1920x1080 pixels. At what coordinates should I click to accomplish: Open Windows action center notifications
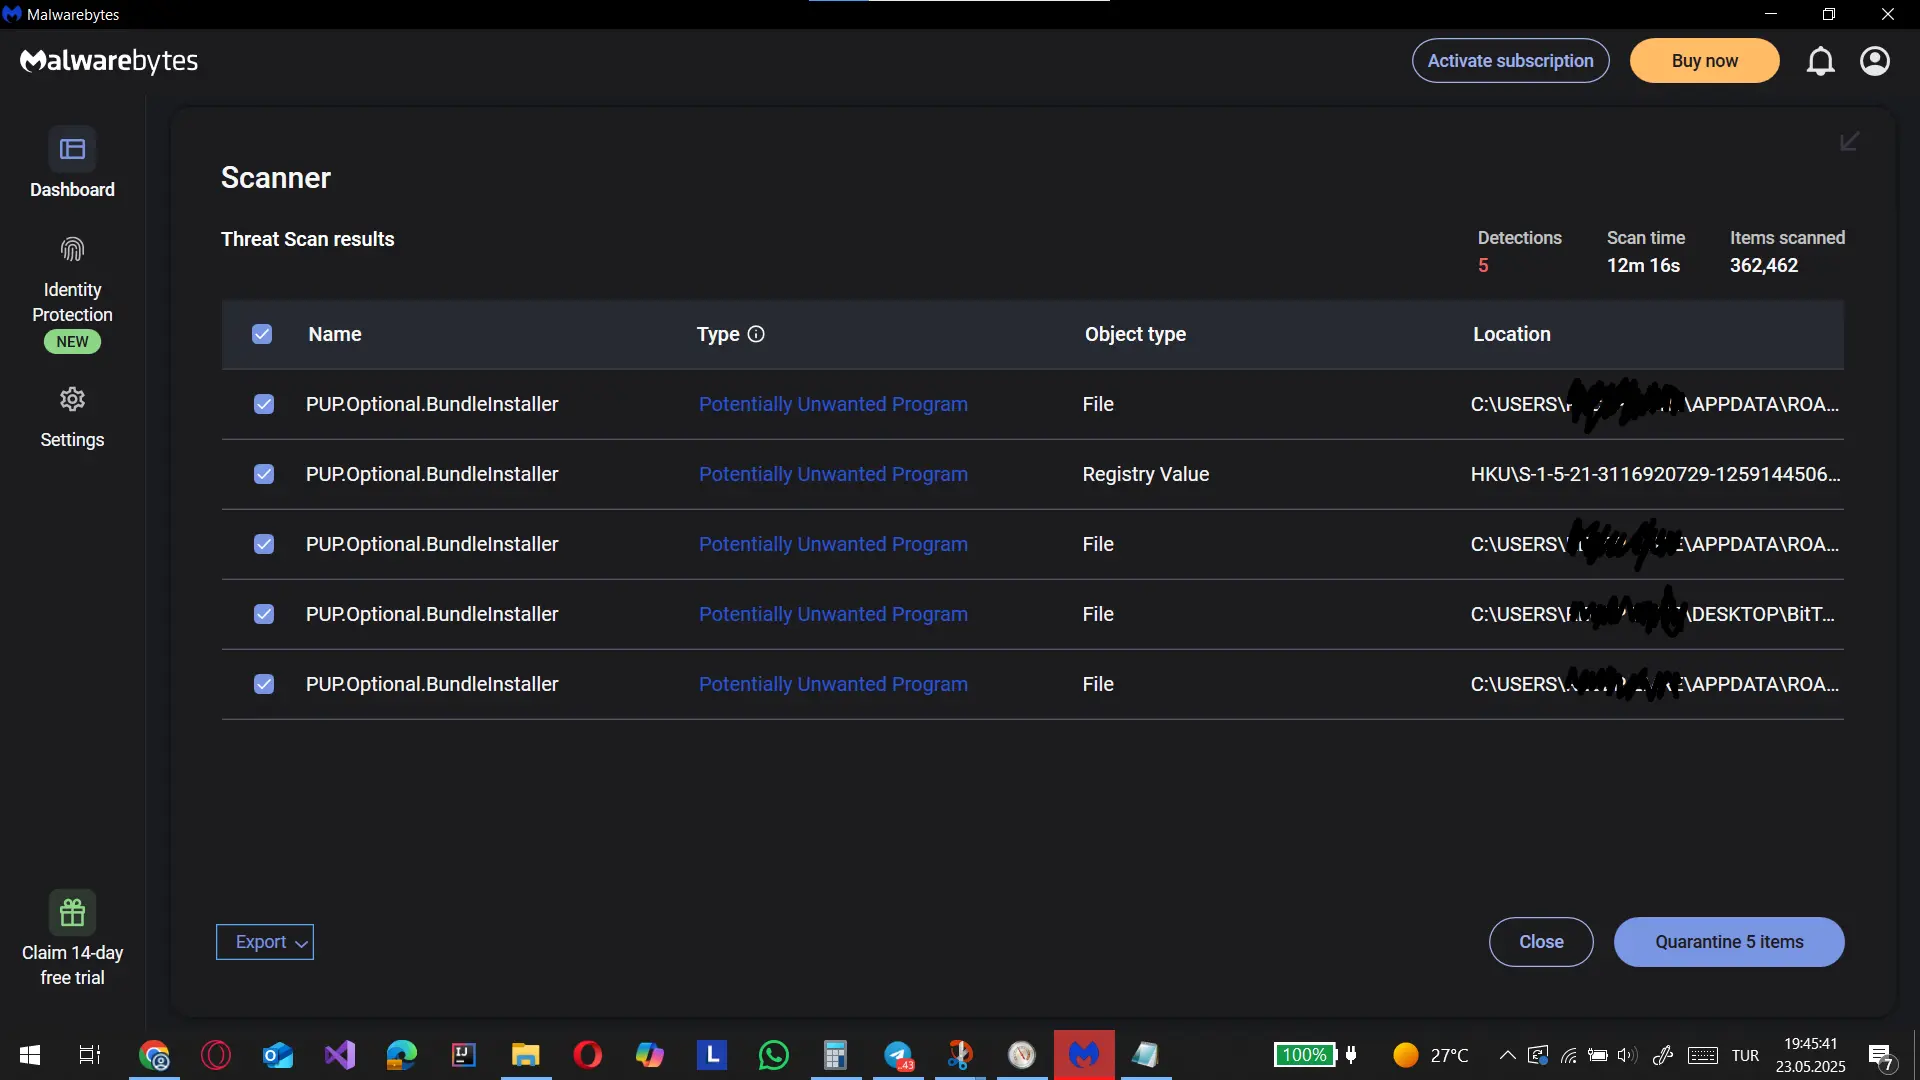point(1881,1056)
